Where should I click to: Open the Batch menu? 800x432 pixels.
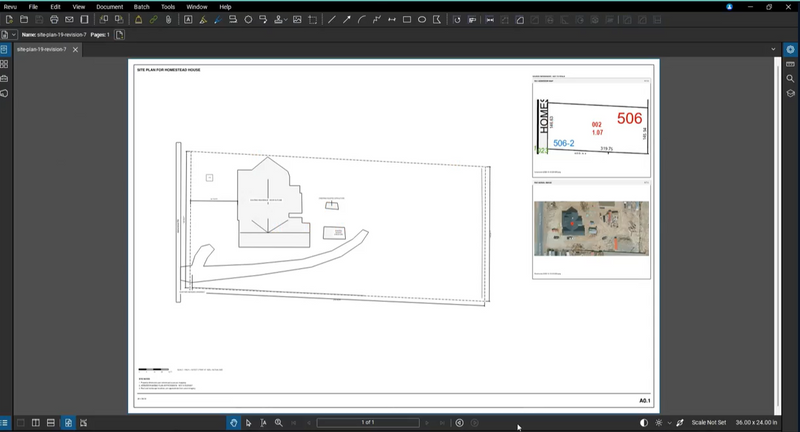[x=142, y=7]
